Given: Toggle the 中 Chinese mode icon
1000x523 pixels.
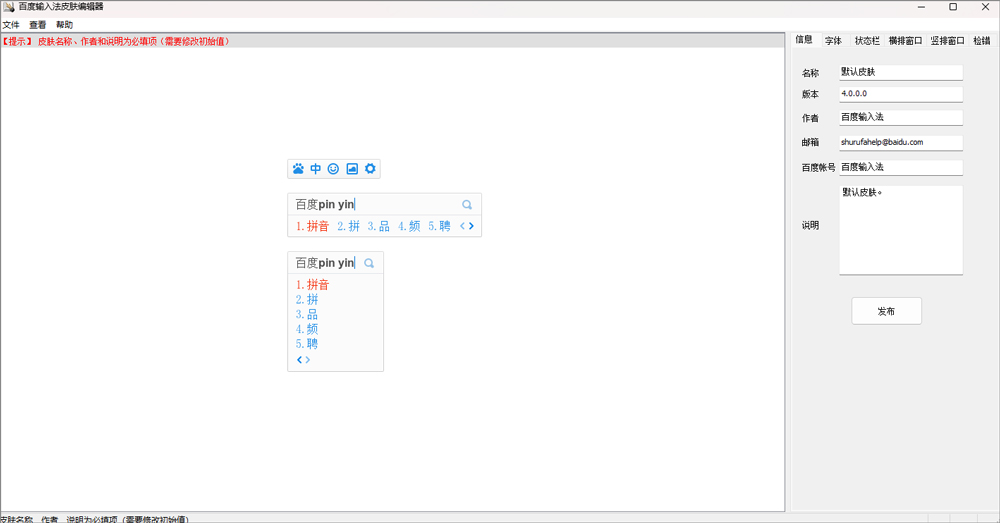Looking at the screenshot, I should pyautogui.click(x=316, y=169).
